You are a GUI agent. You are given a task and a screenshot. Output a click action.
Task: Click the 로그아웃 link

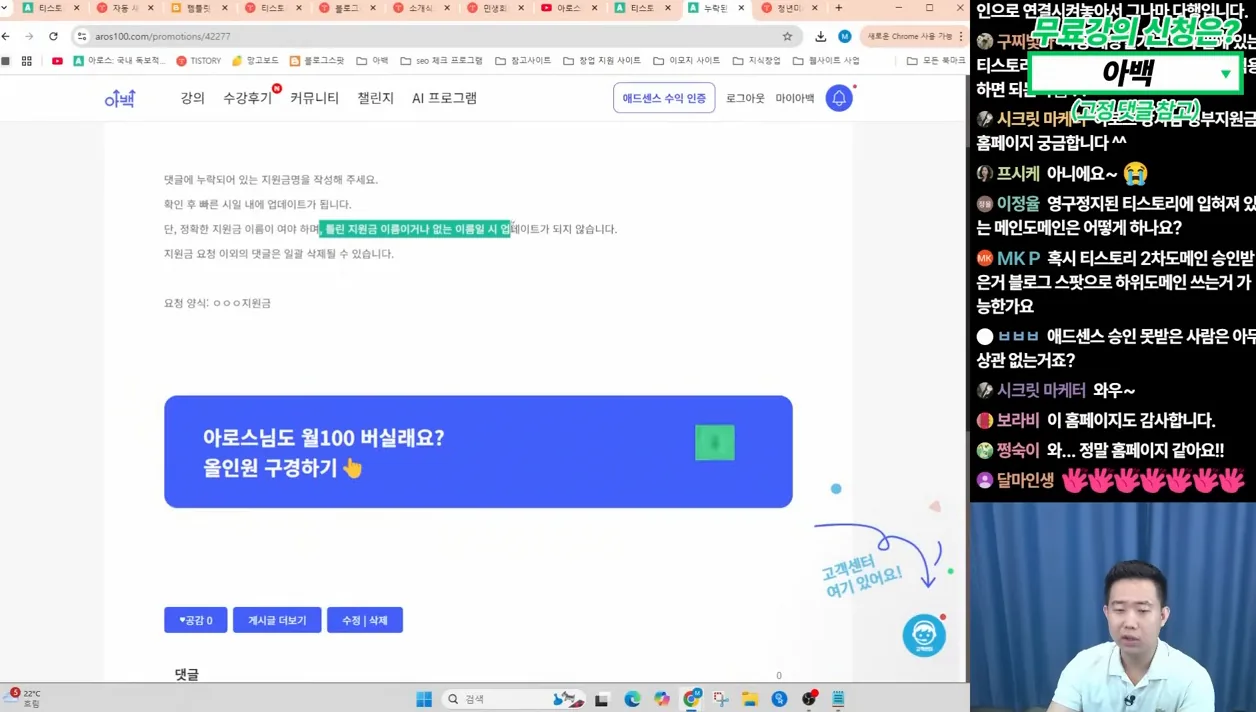pos(745,98)
